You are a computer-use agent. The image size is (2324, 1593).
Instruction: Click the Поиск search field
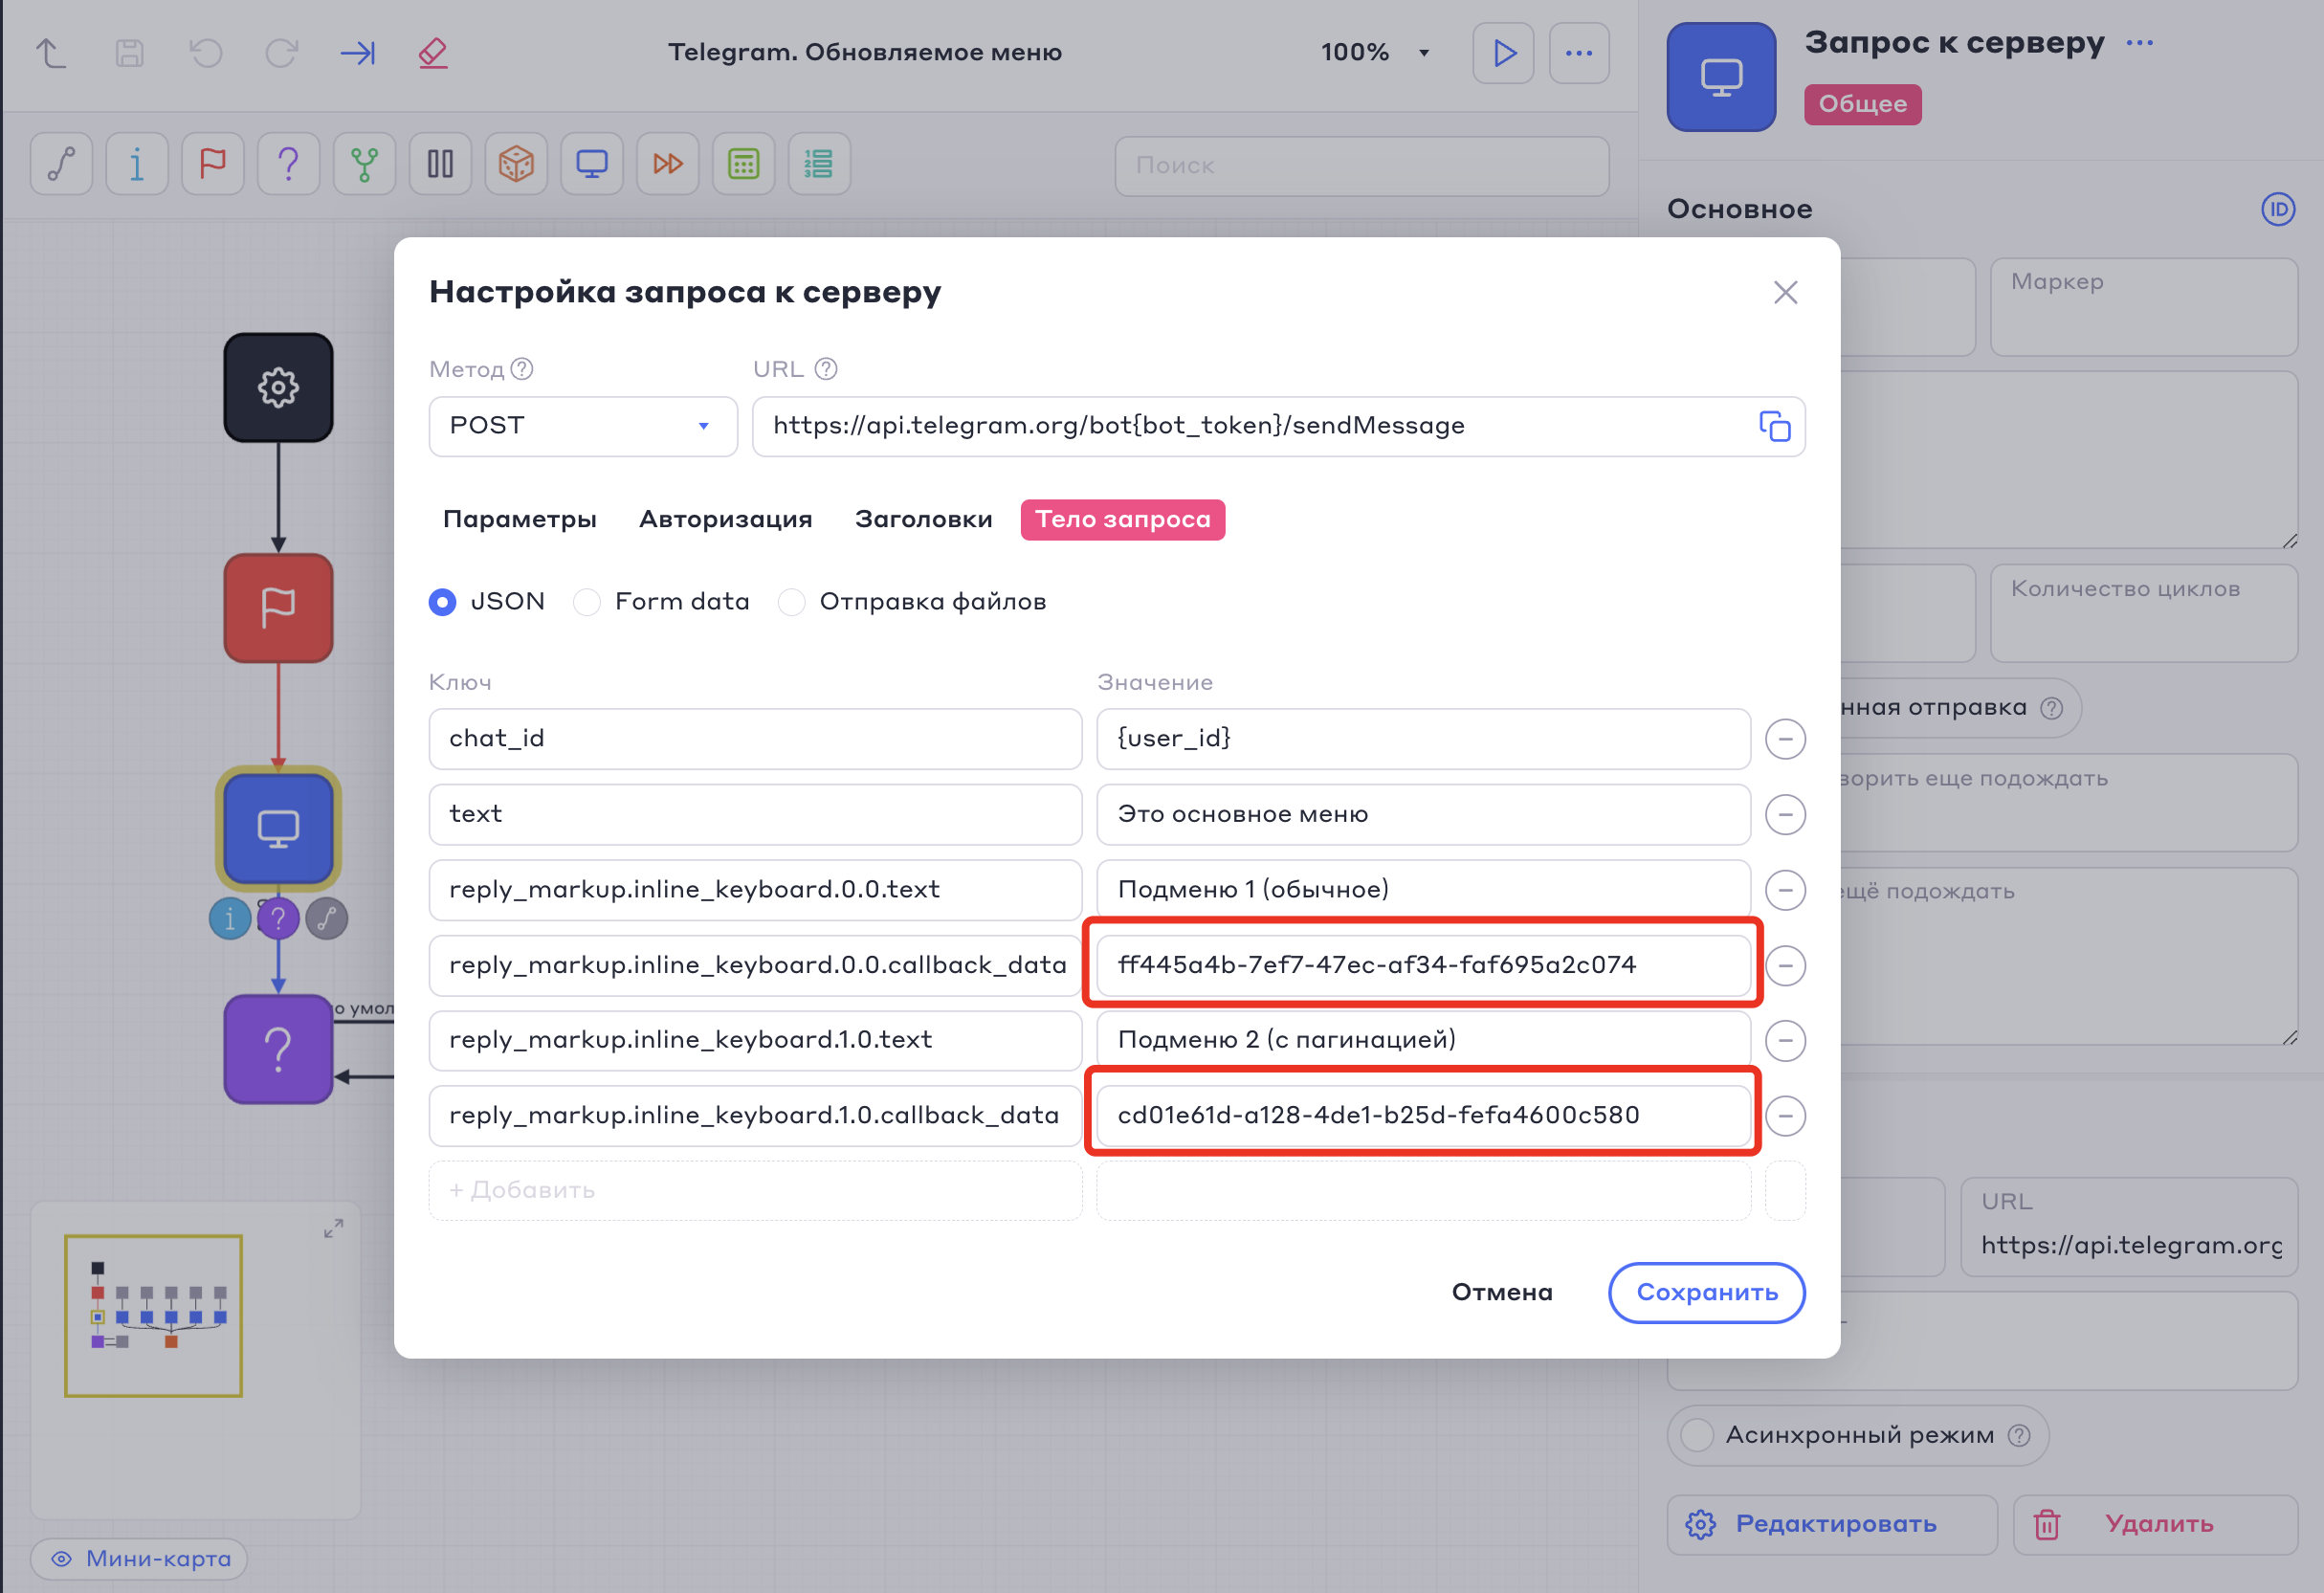pyautogui.click(x=1362, y=166)
